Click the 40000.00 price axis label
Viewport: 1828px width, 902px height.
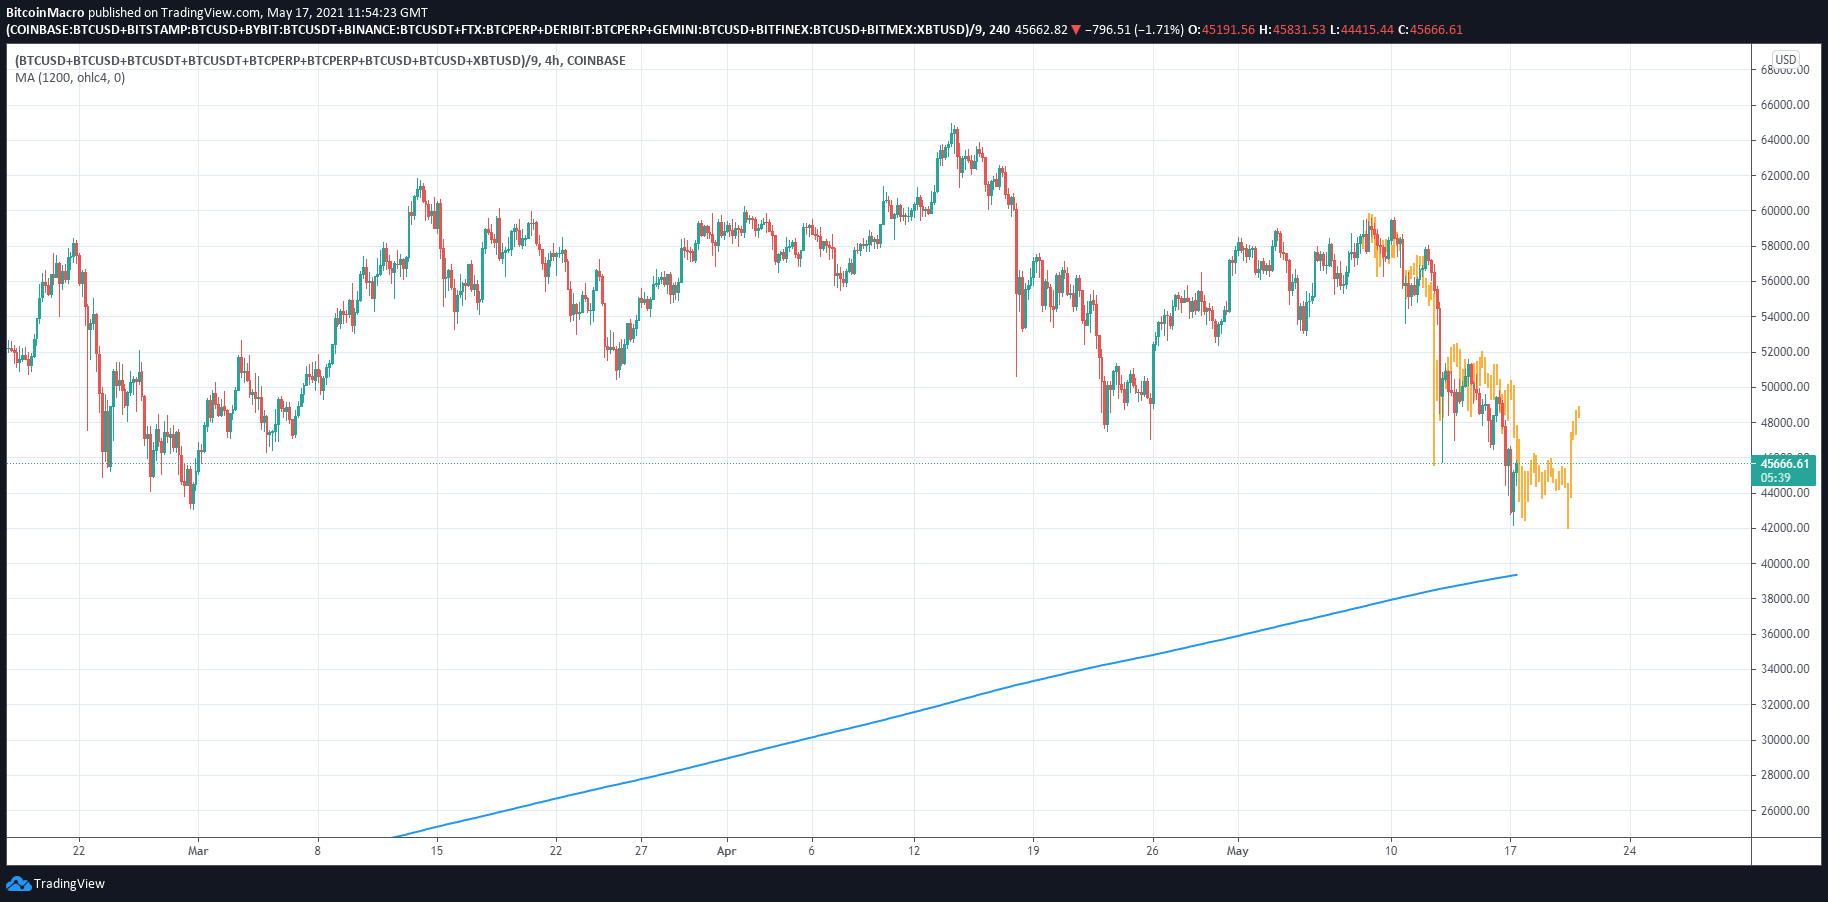[1785, 564]
